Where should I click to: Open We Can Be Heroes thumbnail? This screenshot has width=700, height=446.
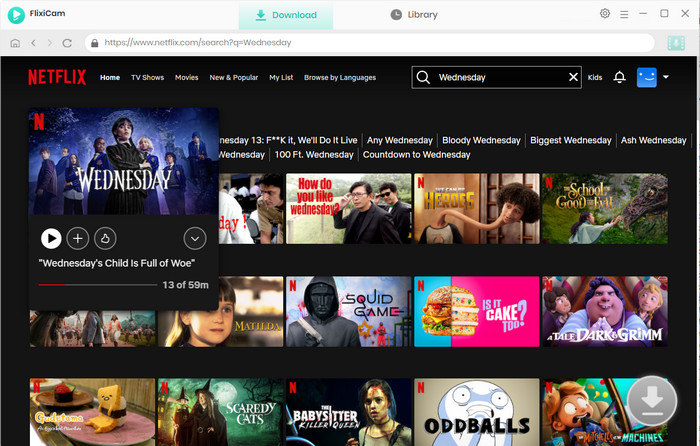(x=476, y=208)
